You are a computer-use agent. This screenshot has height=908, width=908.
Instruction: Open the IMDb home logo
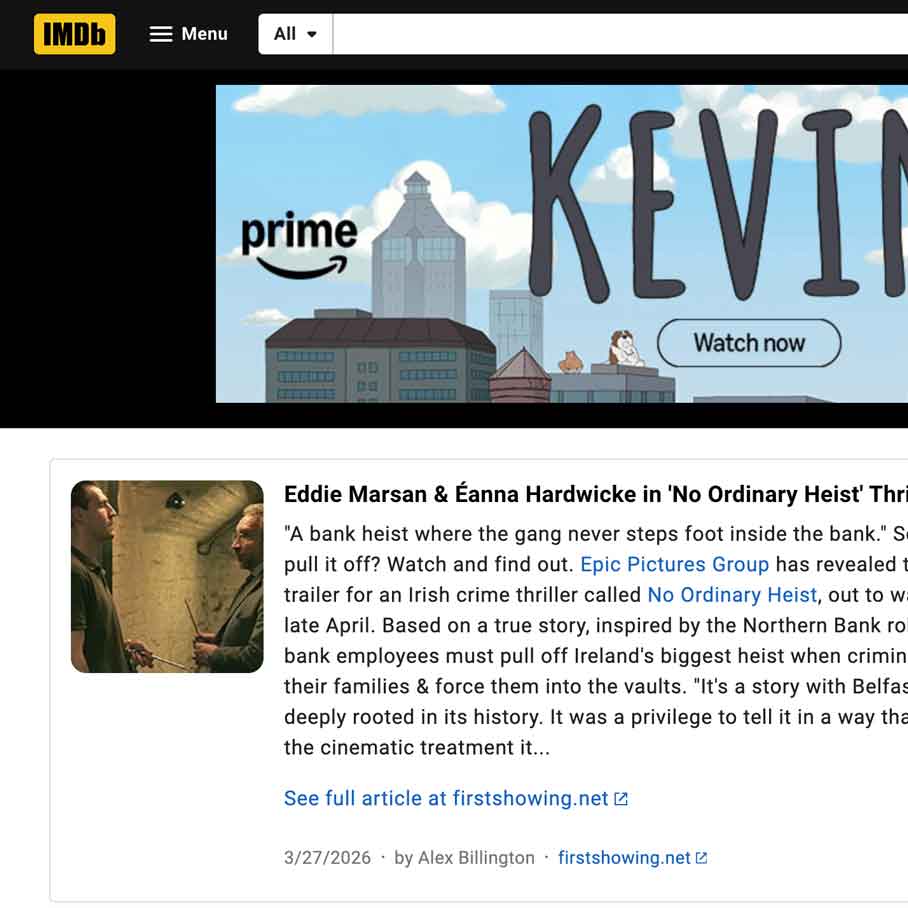click(74, 34)
